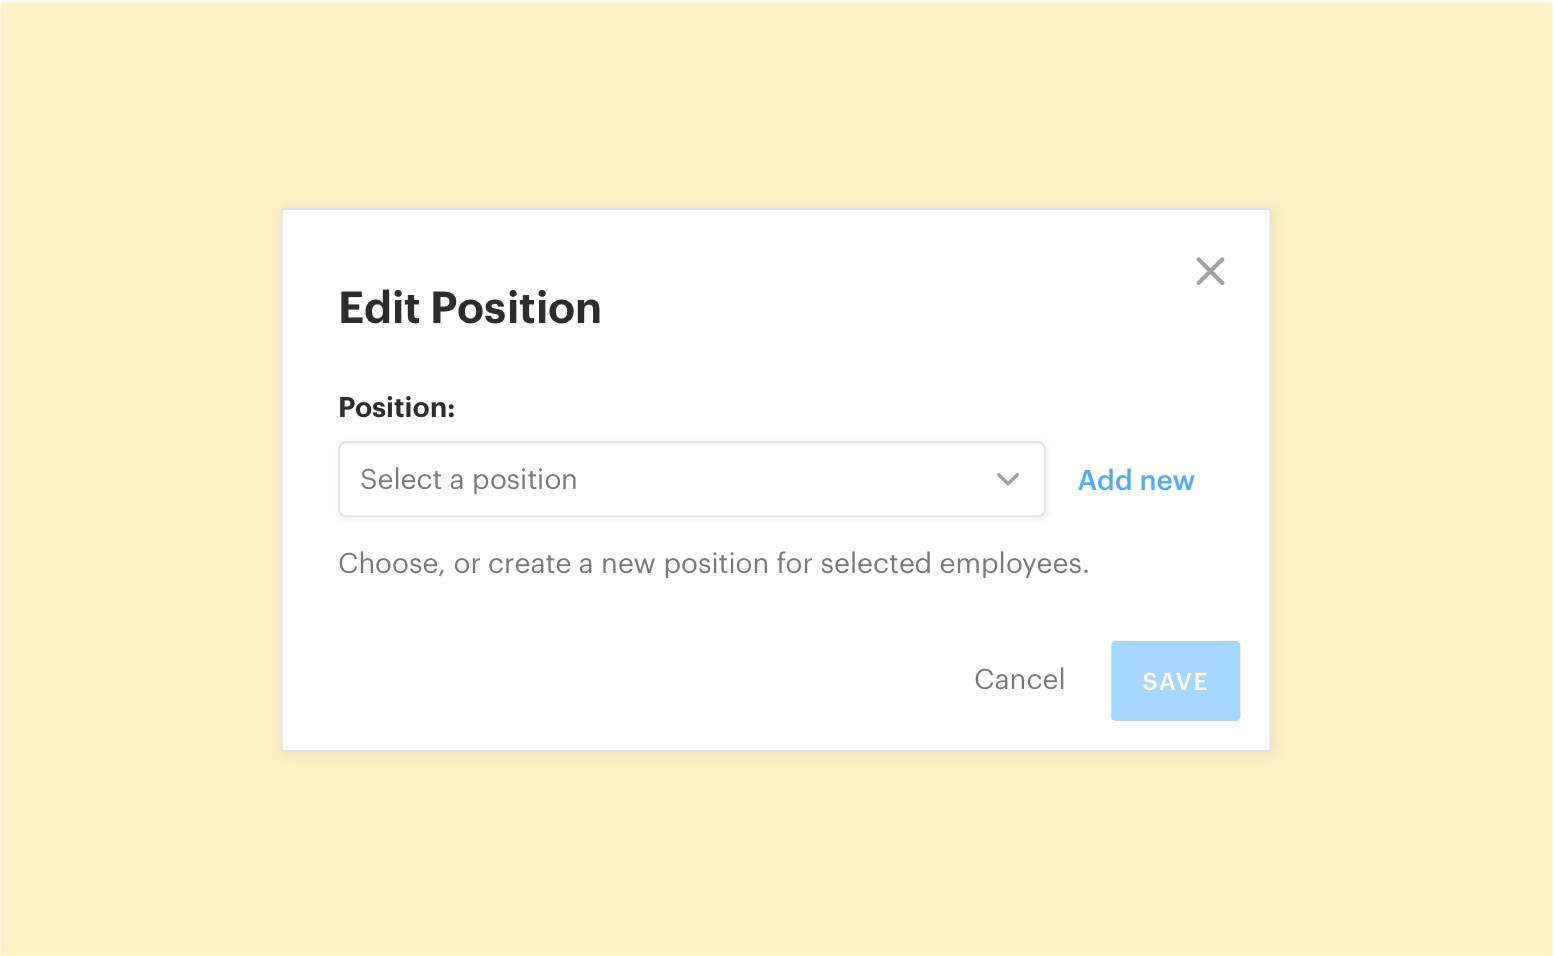1554x956 pixels.
Task: Expand position list using the down arrow
Action: click(1007, 480)
